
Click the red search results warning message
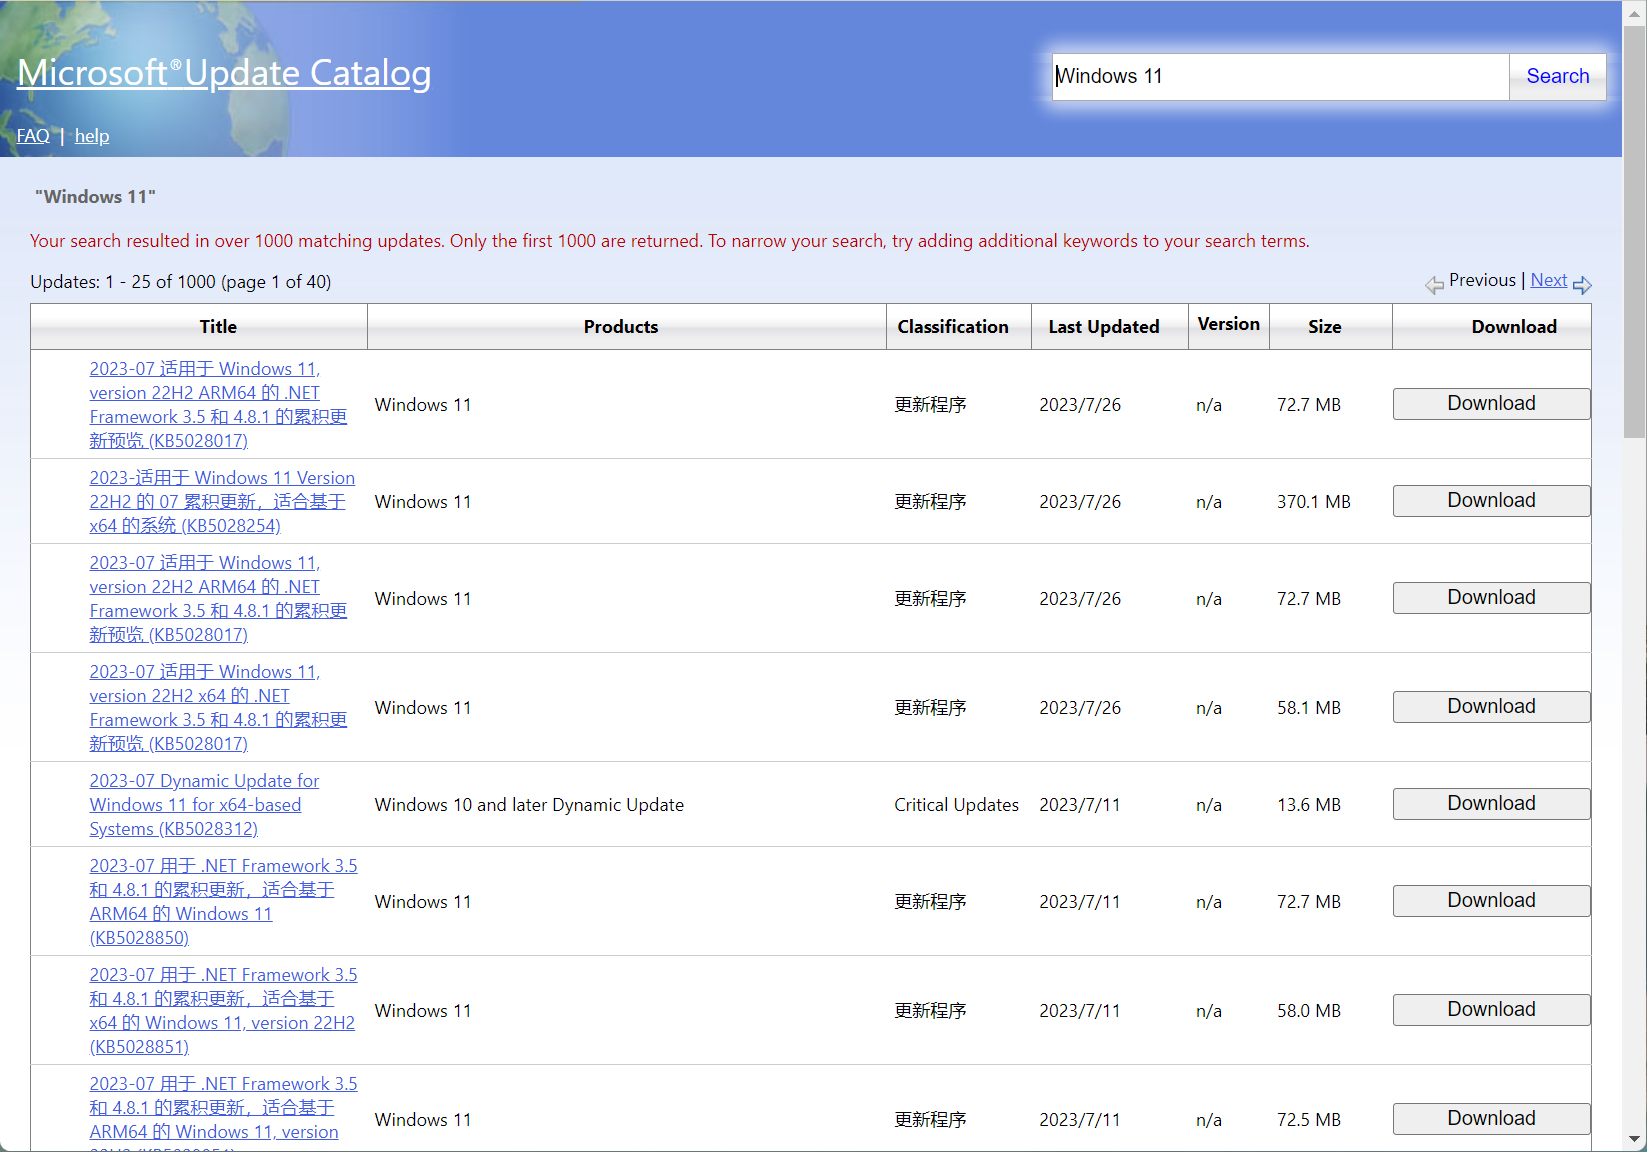670,241
